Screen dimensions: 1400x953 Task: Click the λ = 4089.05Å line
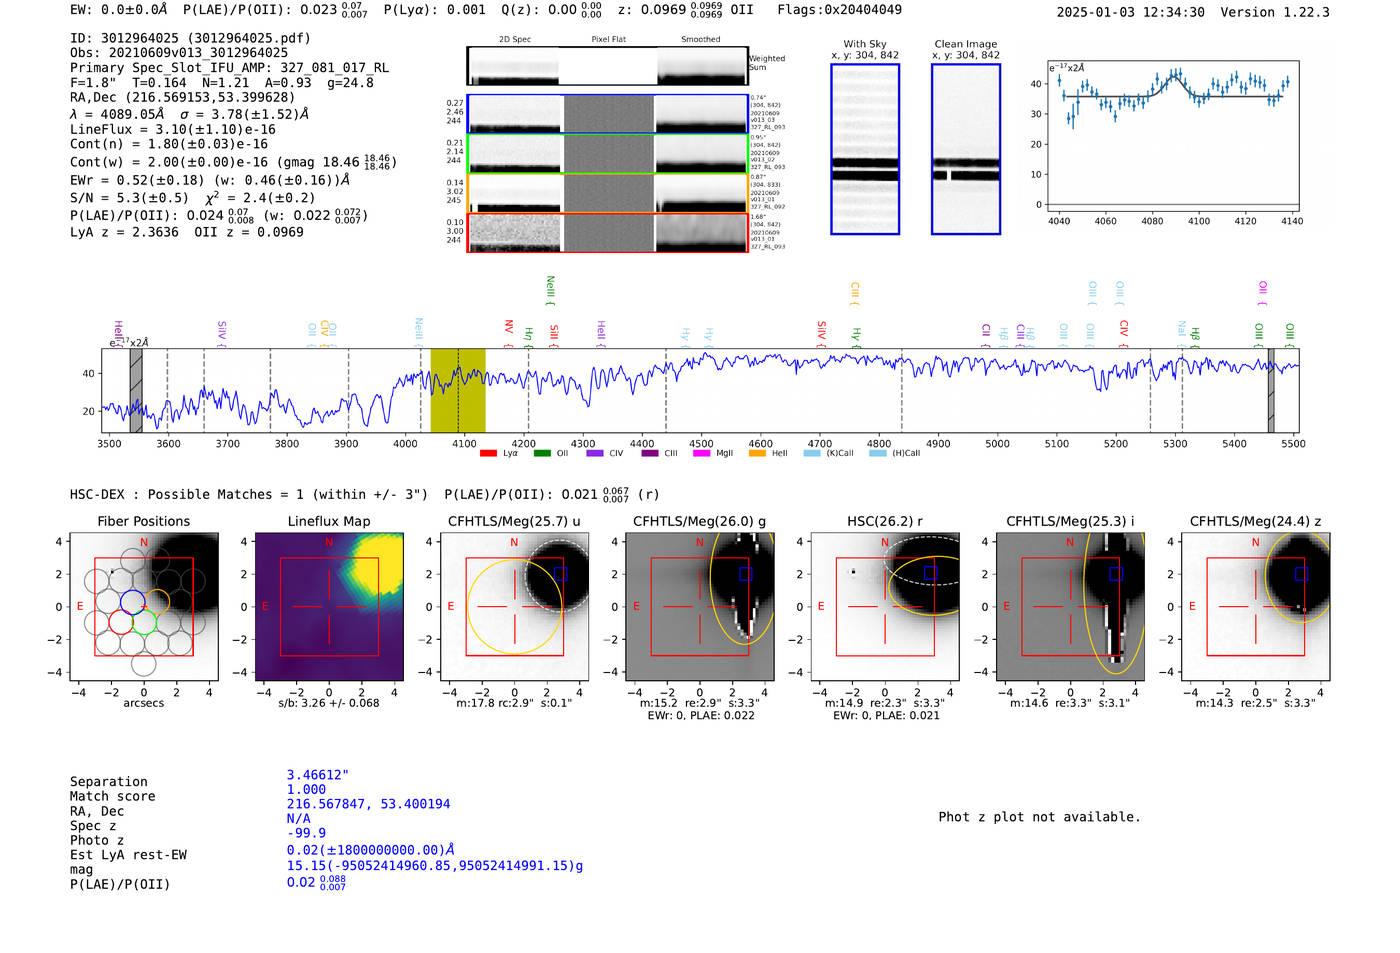[x=189, y=114]
